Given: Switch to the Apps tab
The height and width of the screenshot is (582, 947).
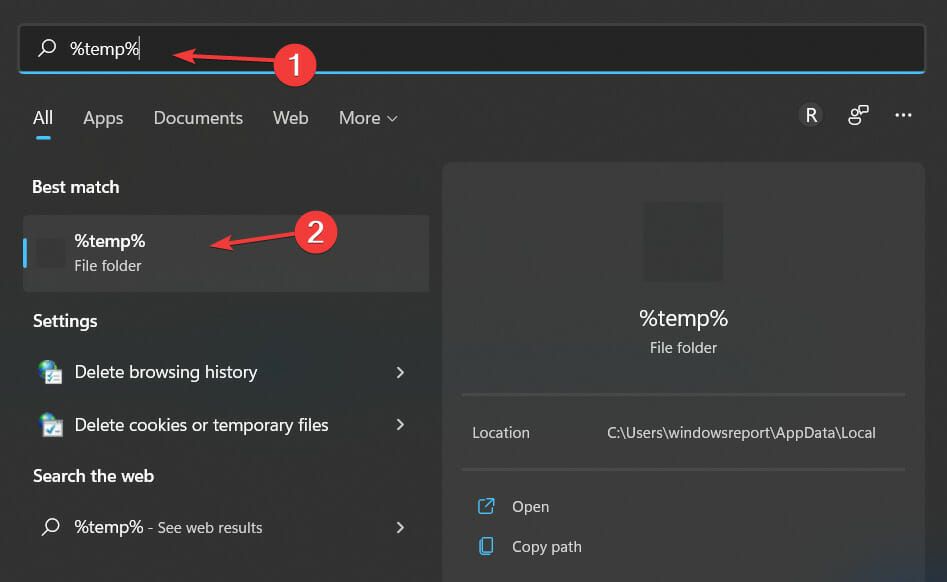Looking at the screenshot, I should 103,118.
